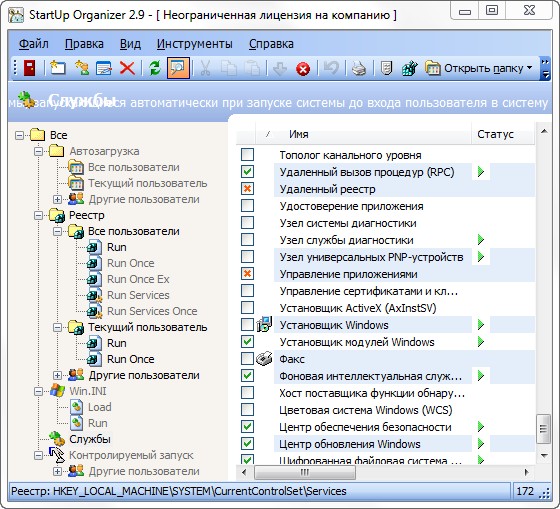Click the highlighted magnifier search toolbar icon
This screenshot has height=509, width=560.
[178, 68]
